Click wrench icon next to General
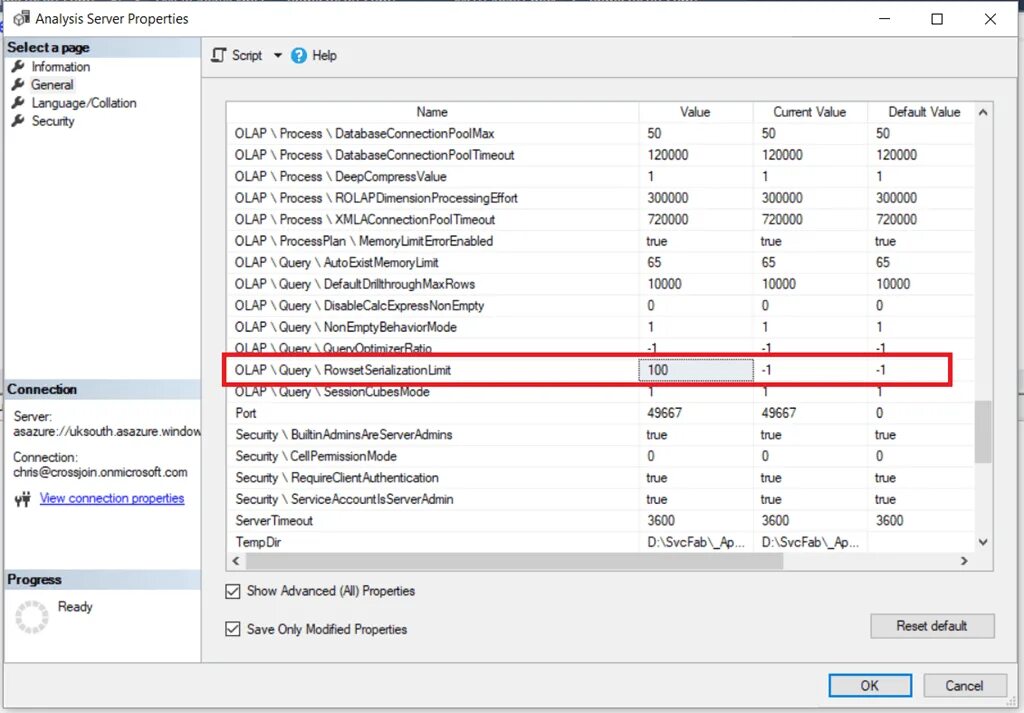The height and width of the screenshot is (713, 1024). click(18, 85)
